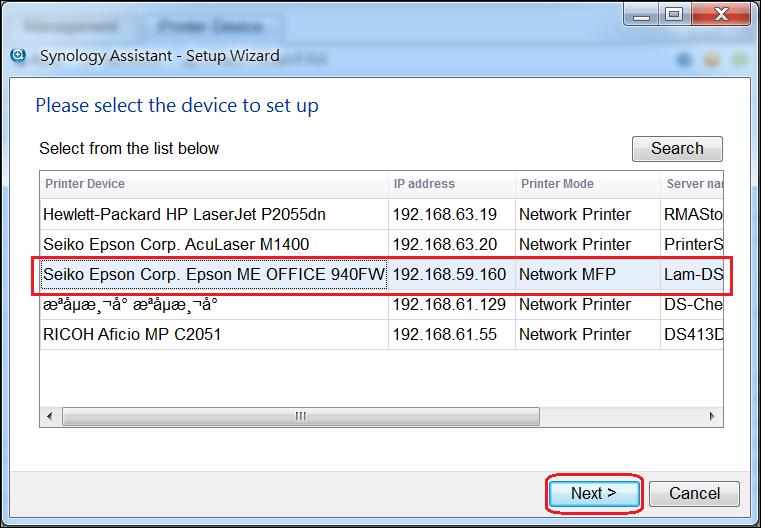Cancel the setup wizard

click(694, 493)
